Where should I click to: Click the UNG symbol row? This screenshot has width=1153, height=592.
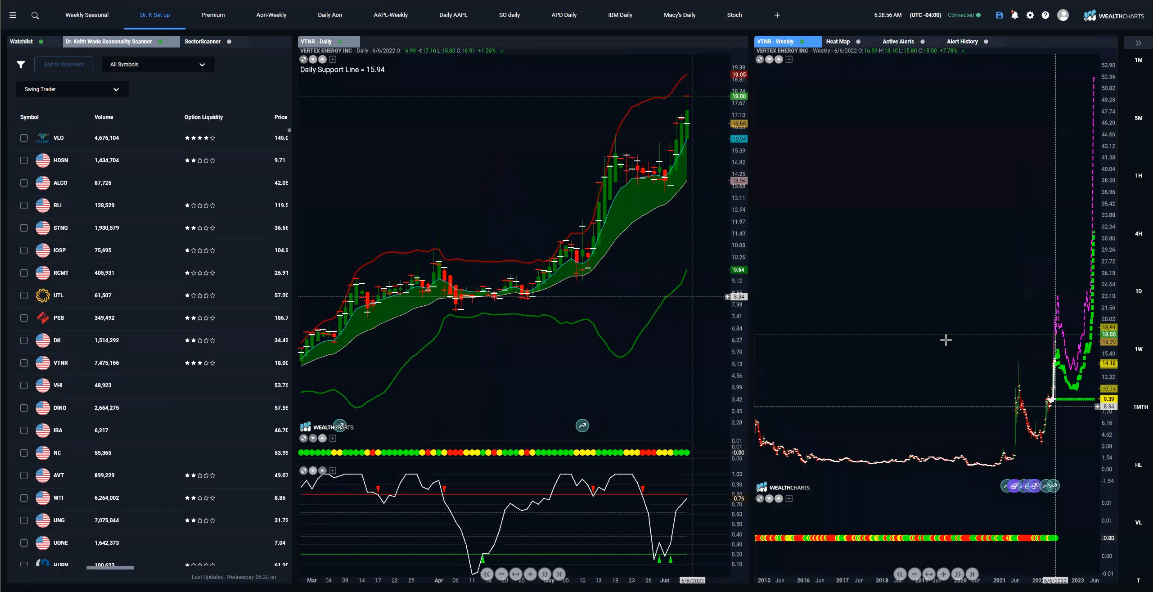(x=149, y=521)
